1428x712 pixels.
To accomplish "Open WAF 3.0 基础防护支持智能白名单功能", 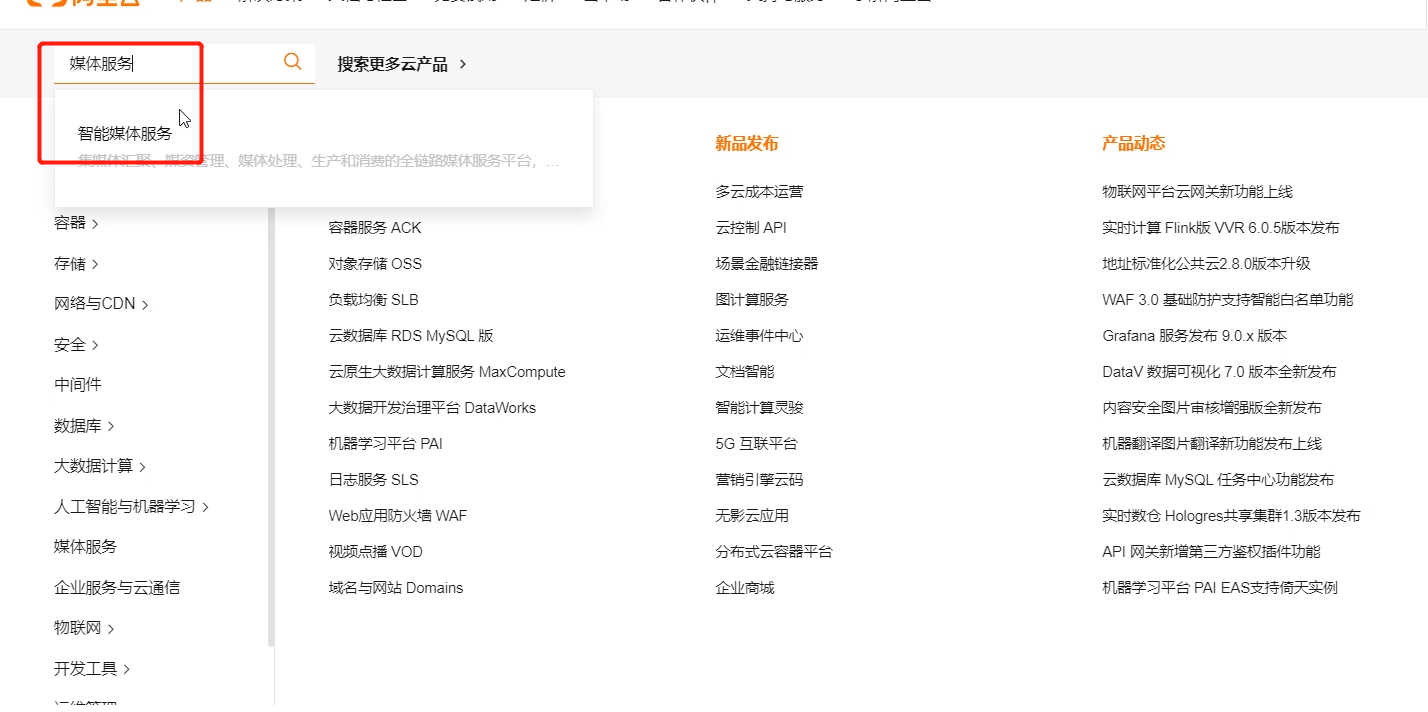I will click(x=1228, y=300).
